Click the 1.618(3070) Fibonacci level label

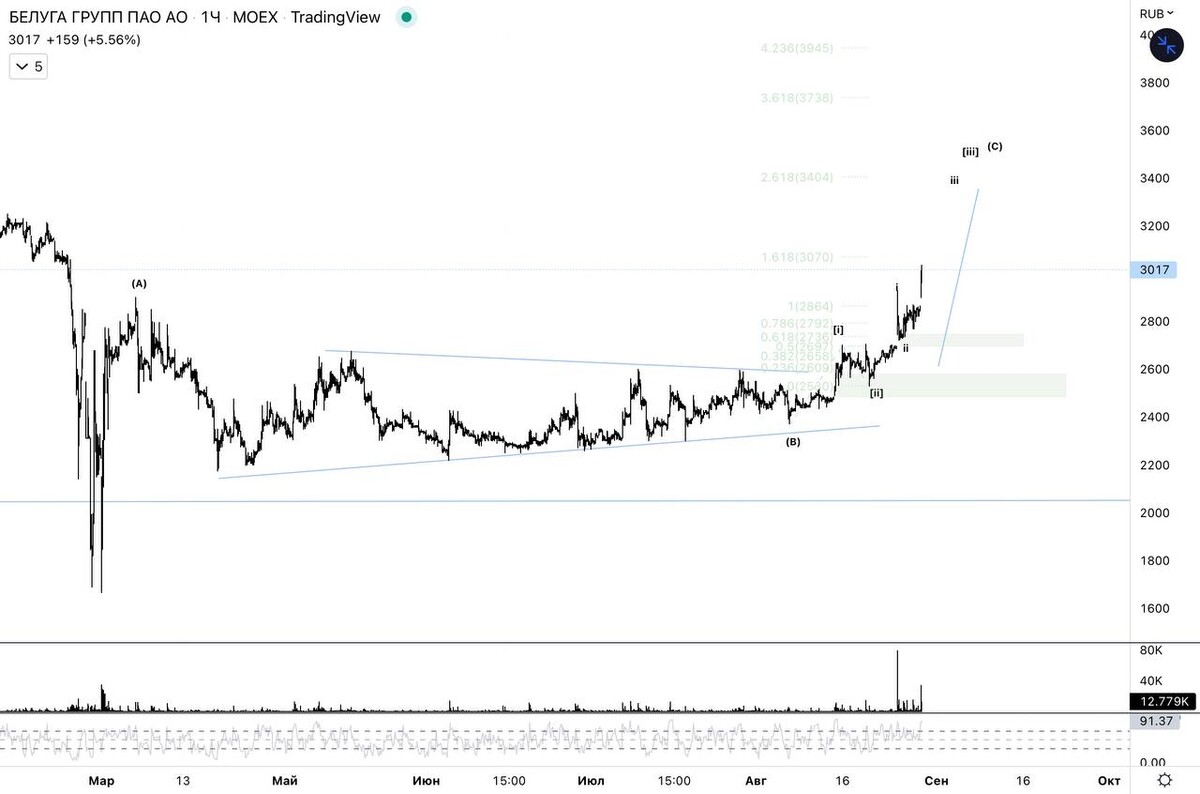coord(797,257)
